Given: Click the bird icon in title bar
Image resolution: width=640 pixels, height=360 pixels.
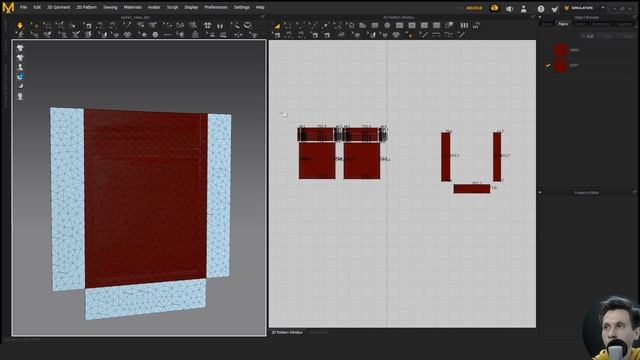Looking at the screenshot, I should point(555,9).
